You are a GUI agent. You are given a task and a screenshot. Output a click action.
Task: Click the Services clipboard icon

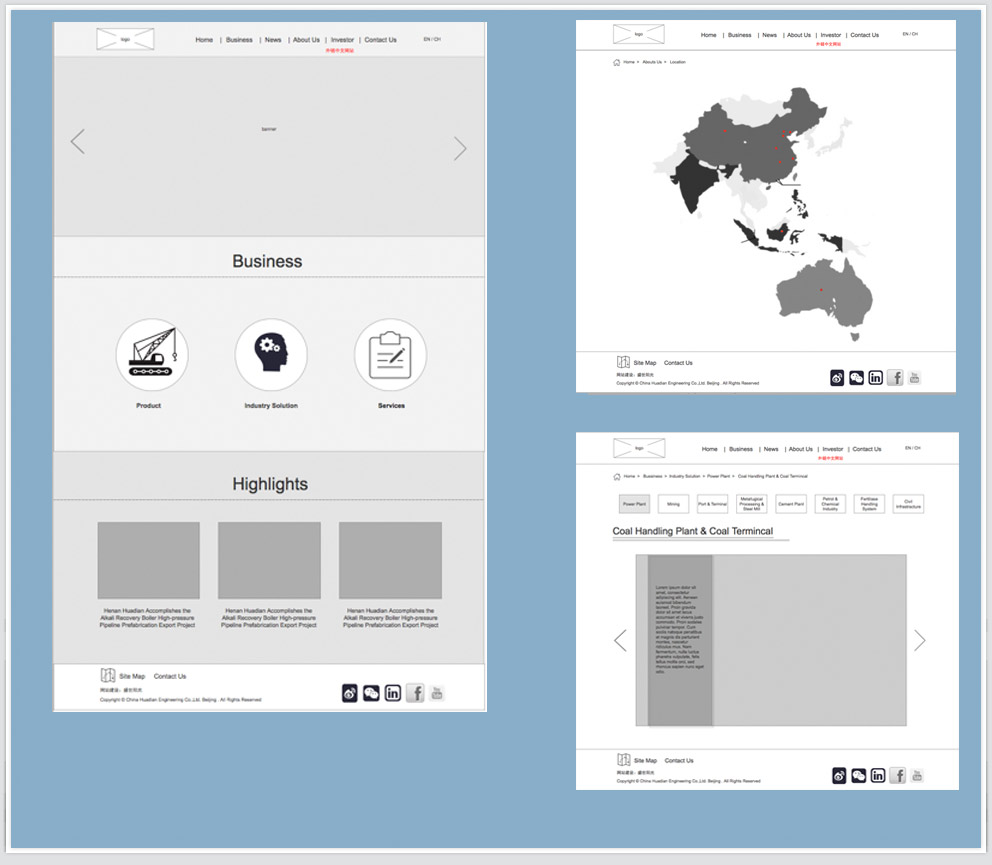(390, 354)
